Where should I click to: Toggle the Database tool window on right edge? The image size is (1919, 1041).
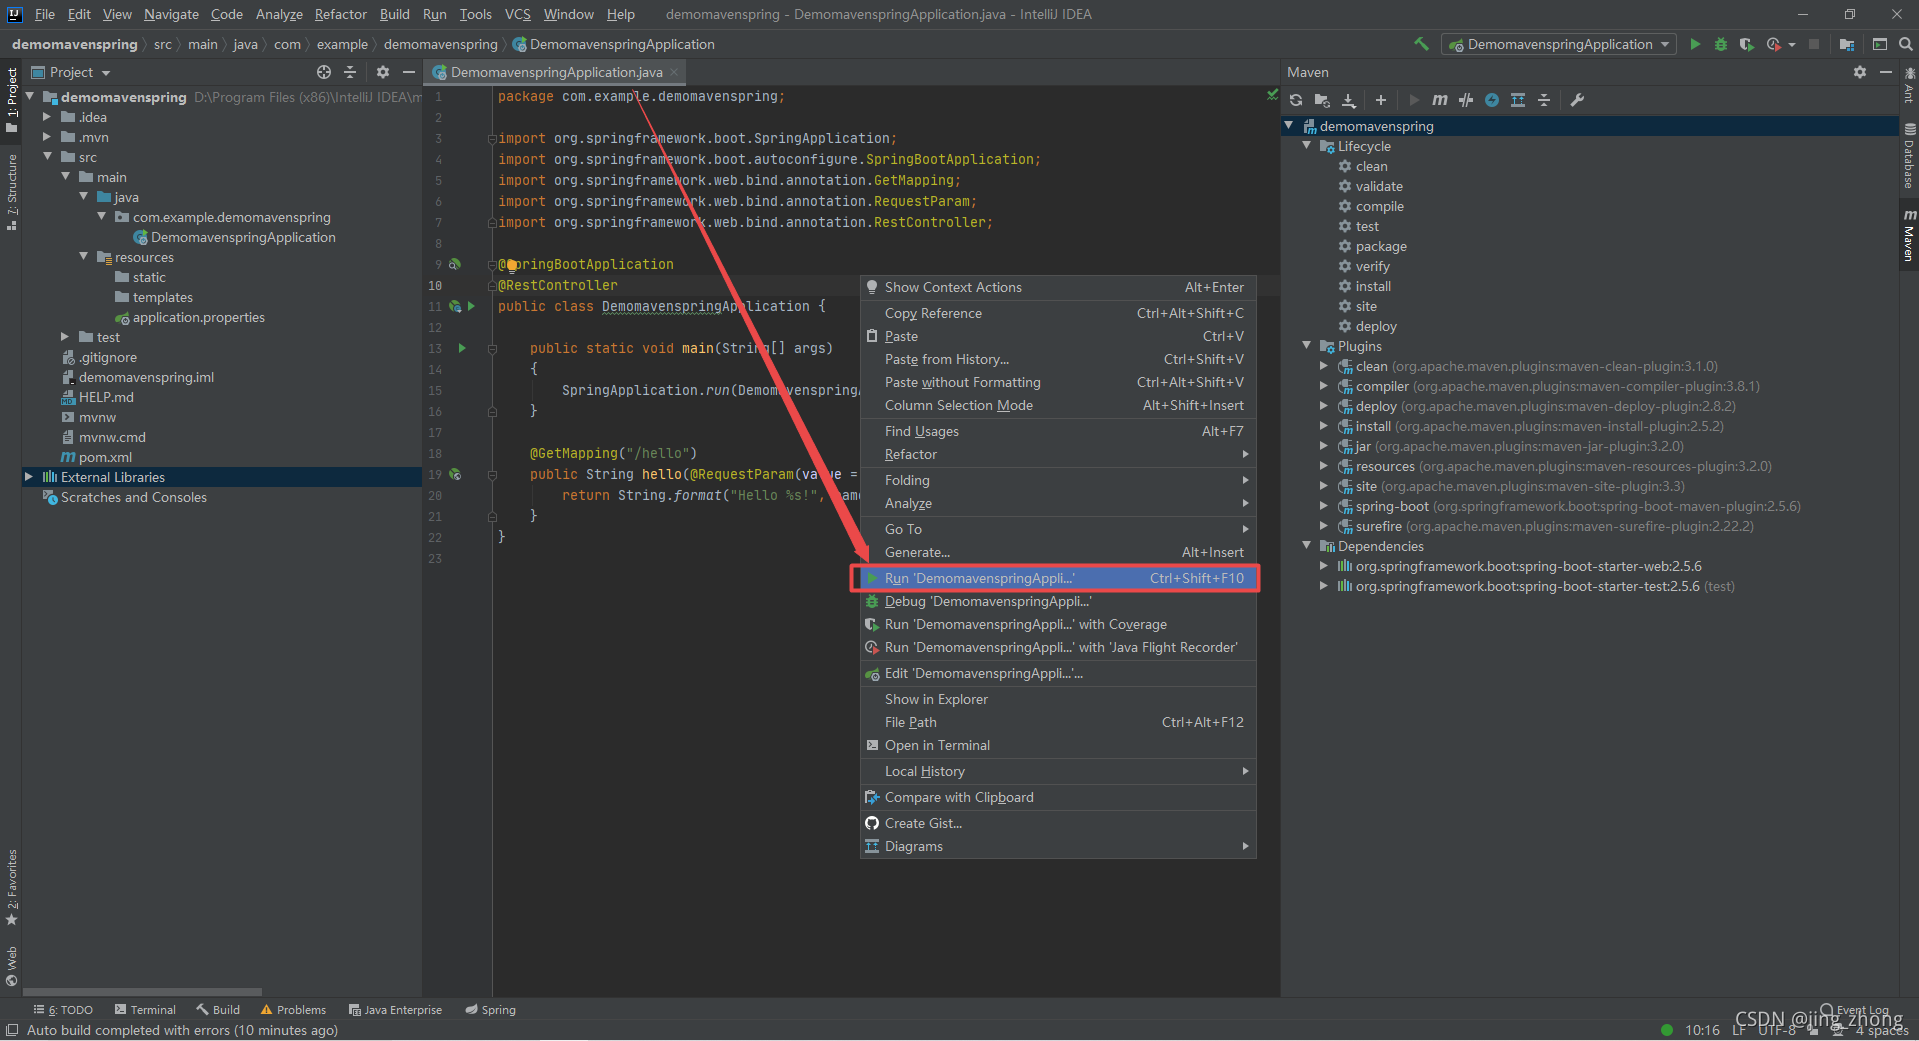click(1909, 157)
